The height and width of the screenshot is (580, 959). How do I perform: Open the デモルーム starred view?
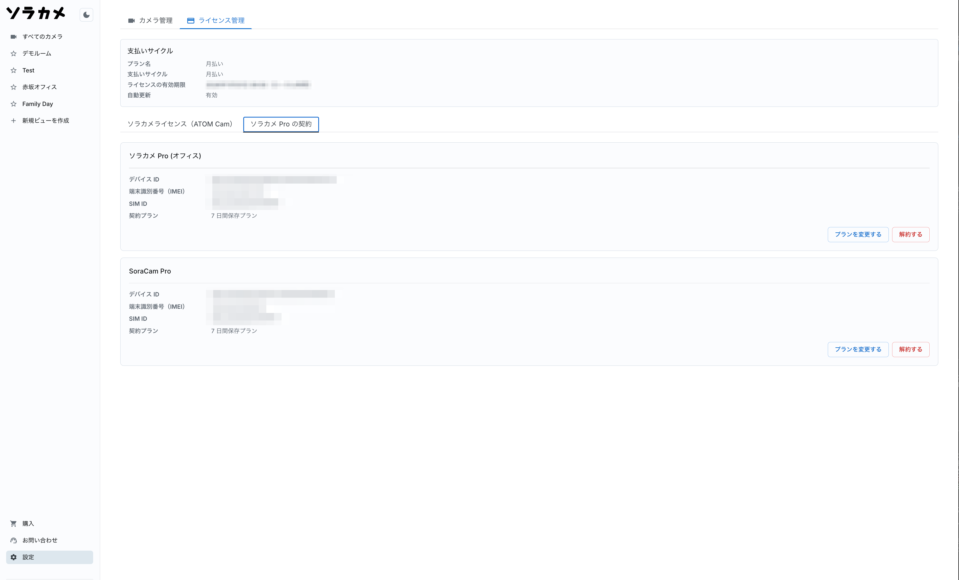(50, 53)
